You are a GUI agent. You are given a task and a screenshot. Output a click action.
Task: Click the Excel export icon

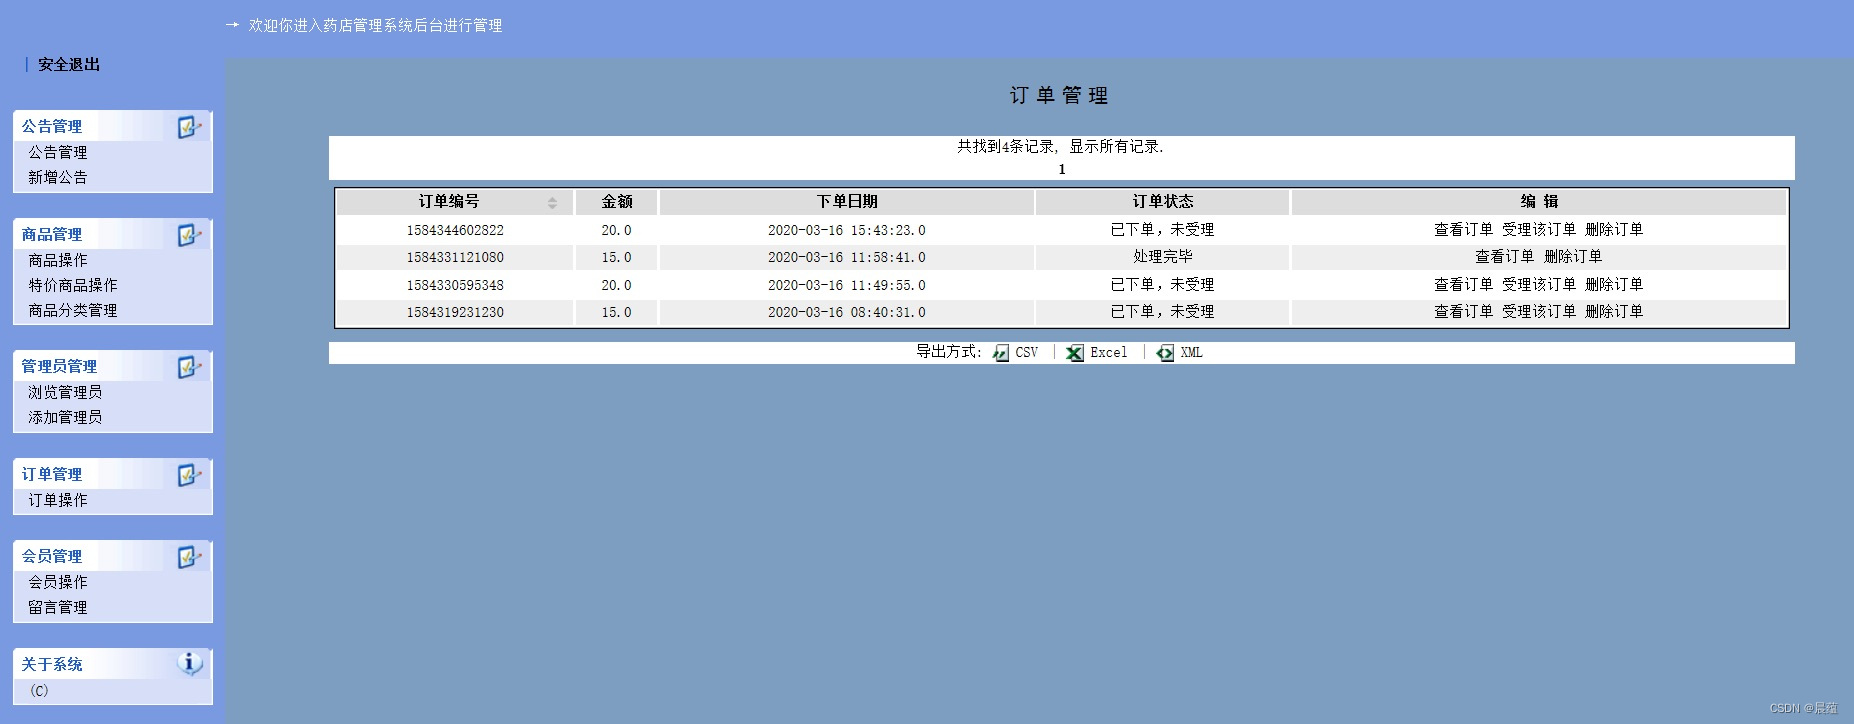[1075, 353]
